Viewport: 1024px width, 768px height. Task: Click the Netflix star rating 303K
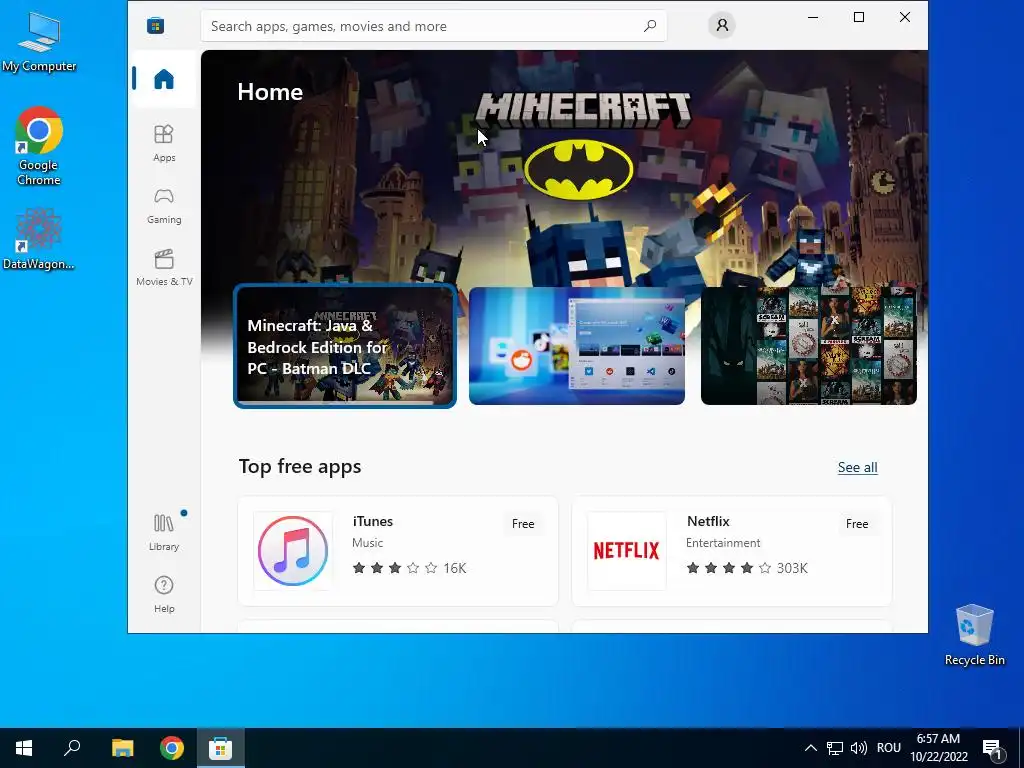pos(747,568)
